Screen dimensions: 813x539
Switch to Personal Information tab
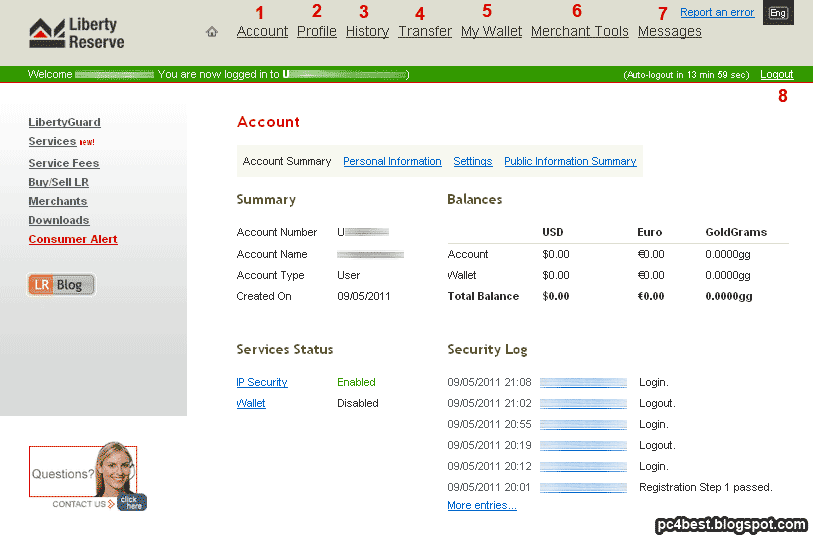point(393,161)
